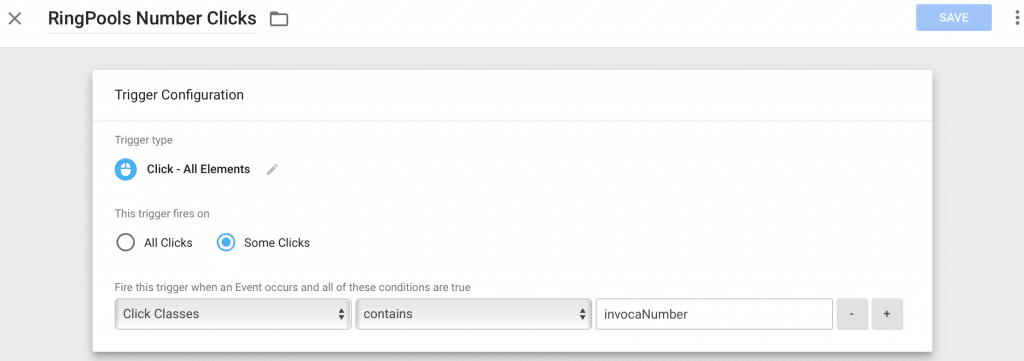The width and height of the screenshot is (1024, 361).
Task: Click the Trigger Configuration header
Action: click(180, 95)
